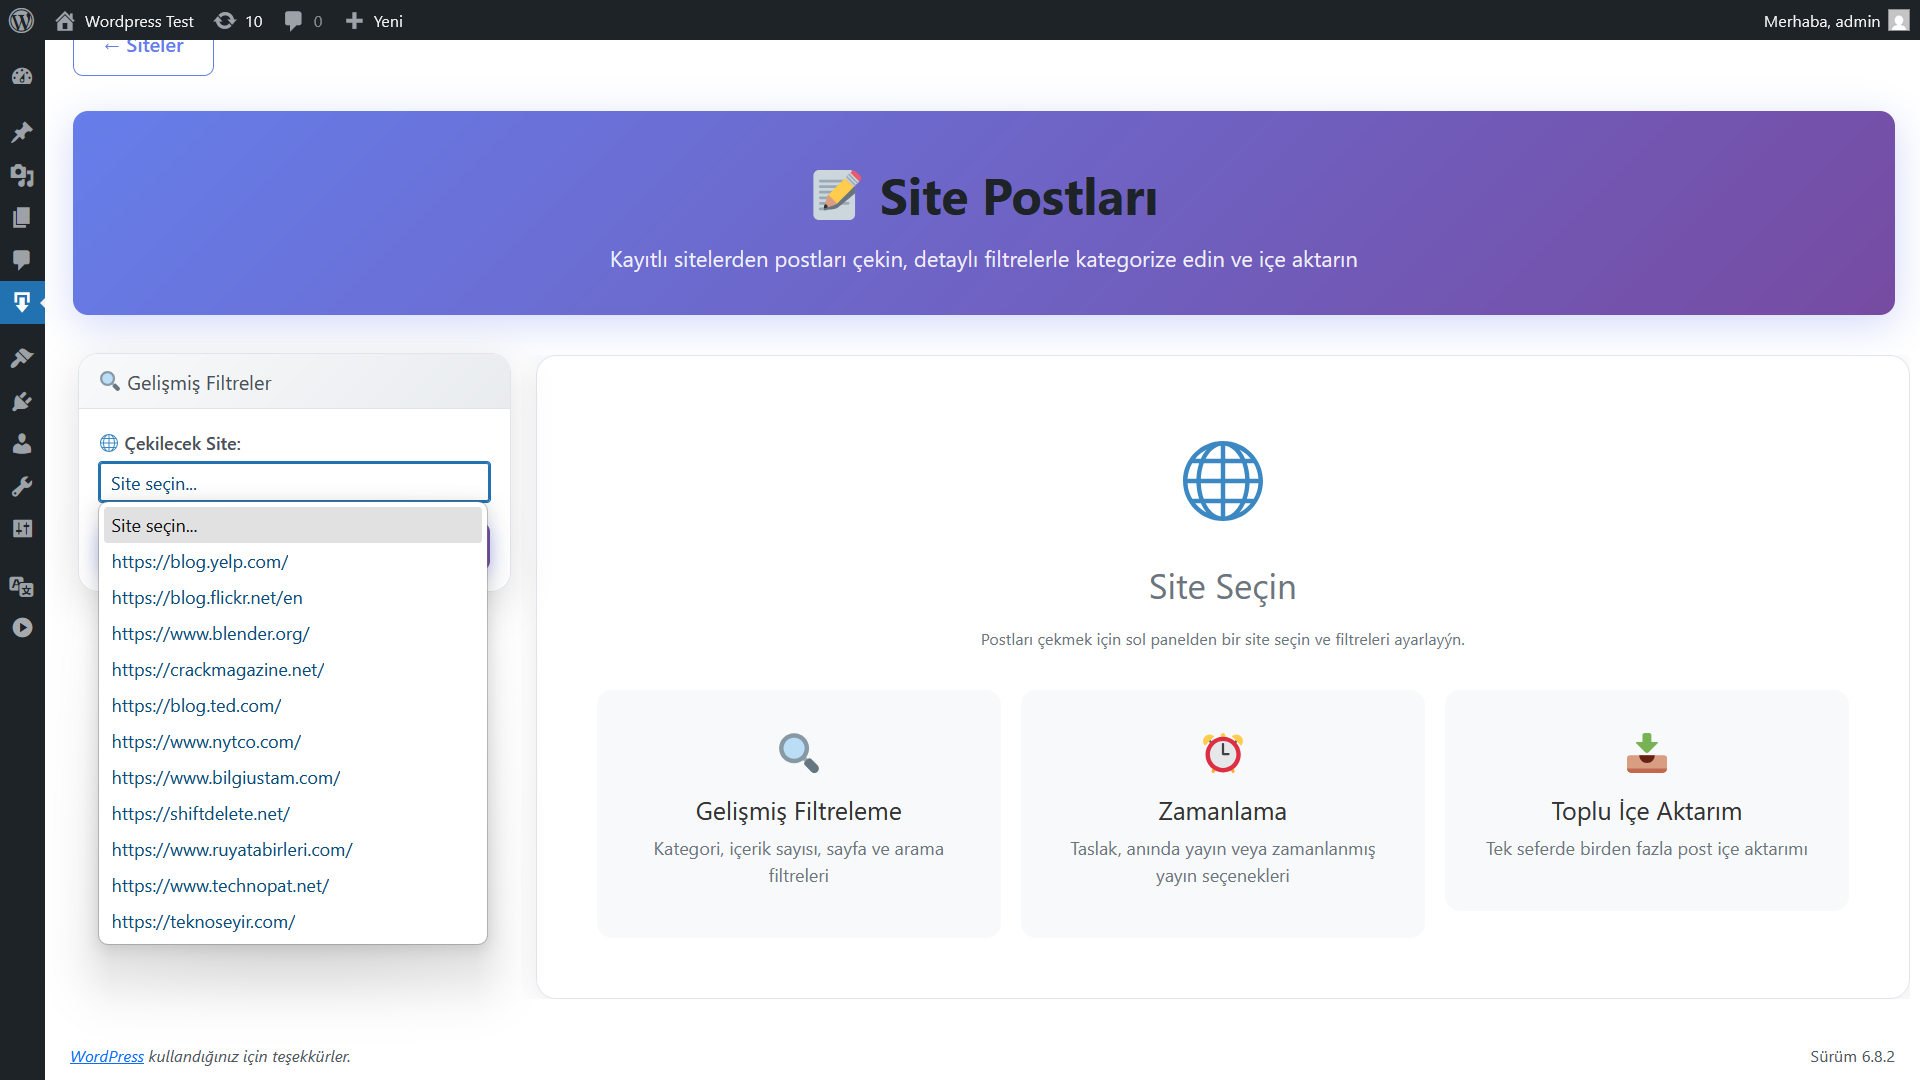Open the Yeni (new content) menu

click(x=374, y=21)
